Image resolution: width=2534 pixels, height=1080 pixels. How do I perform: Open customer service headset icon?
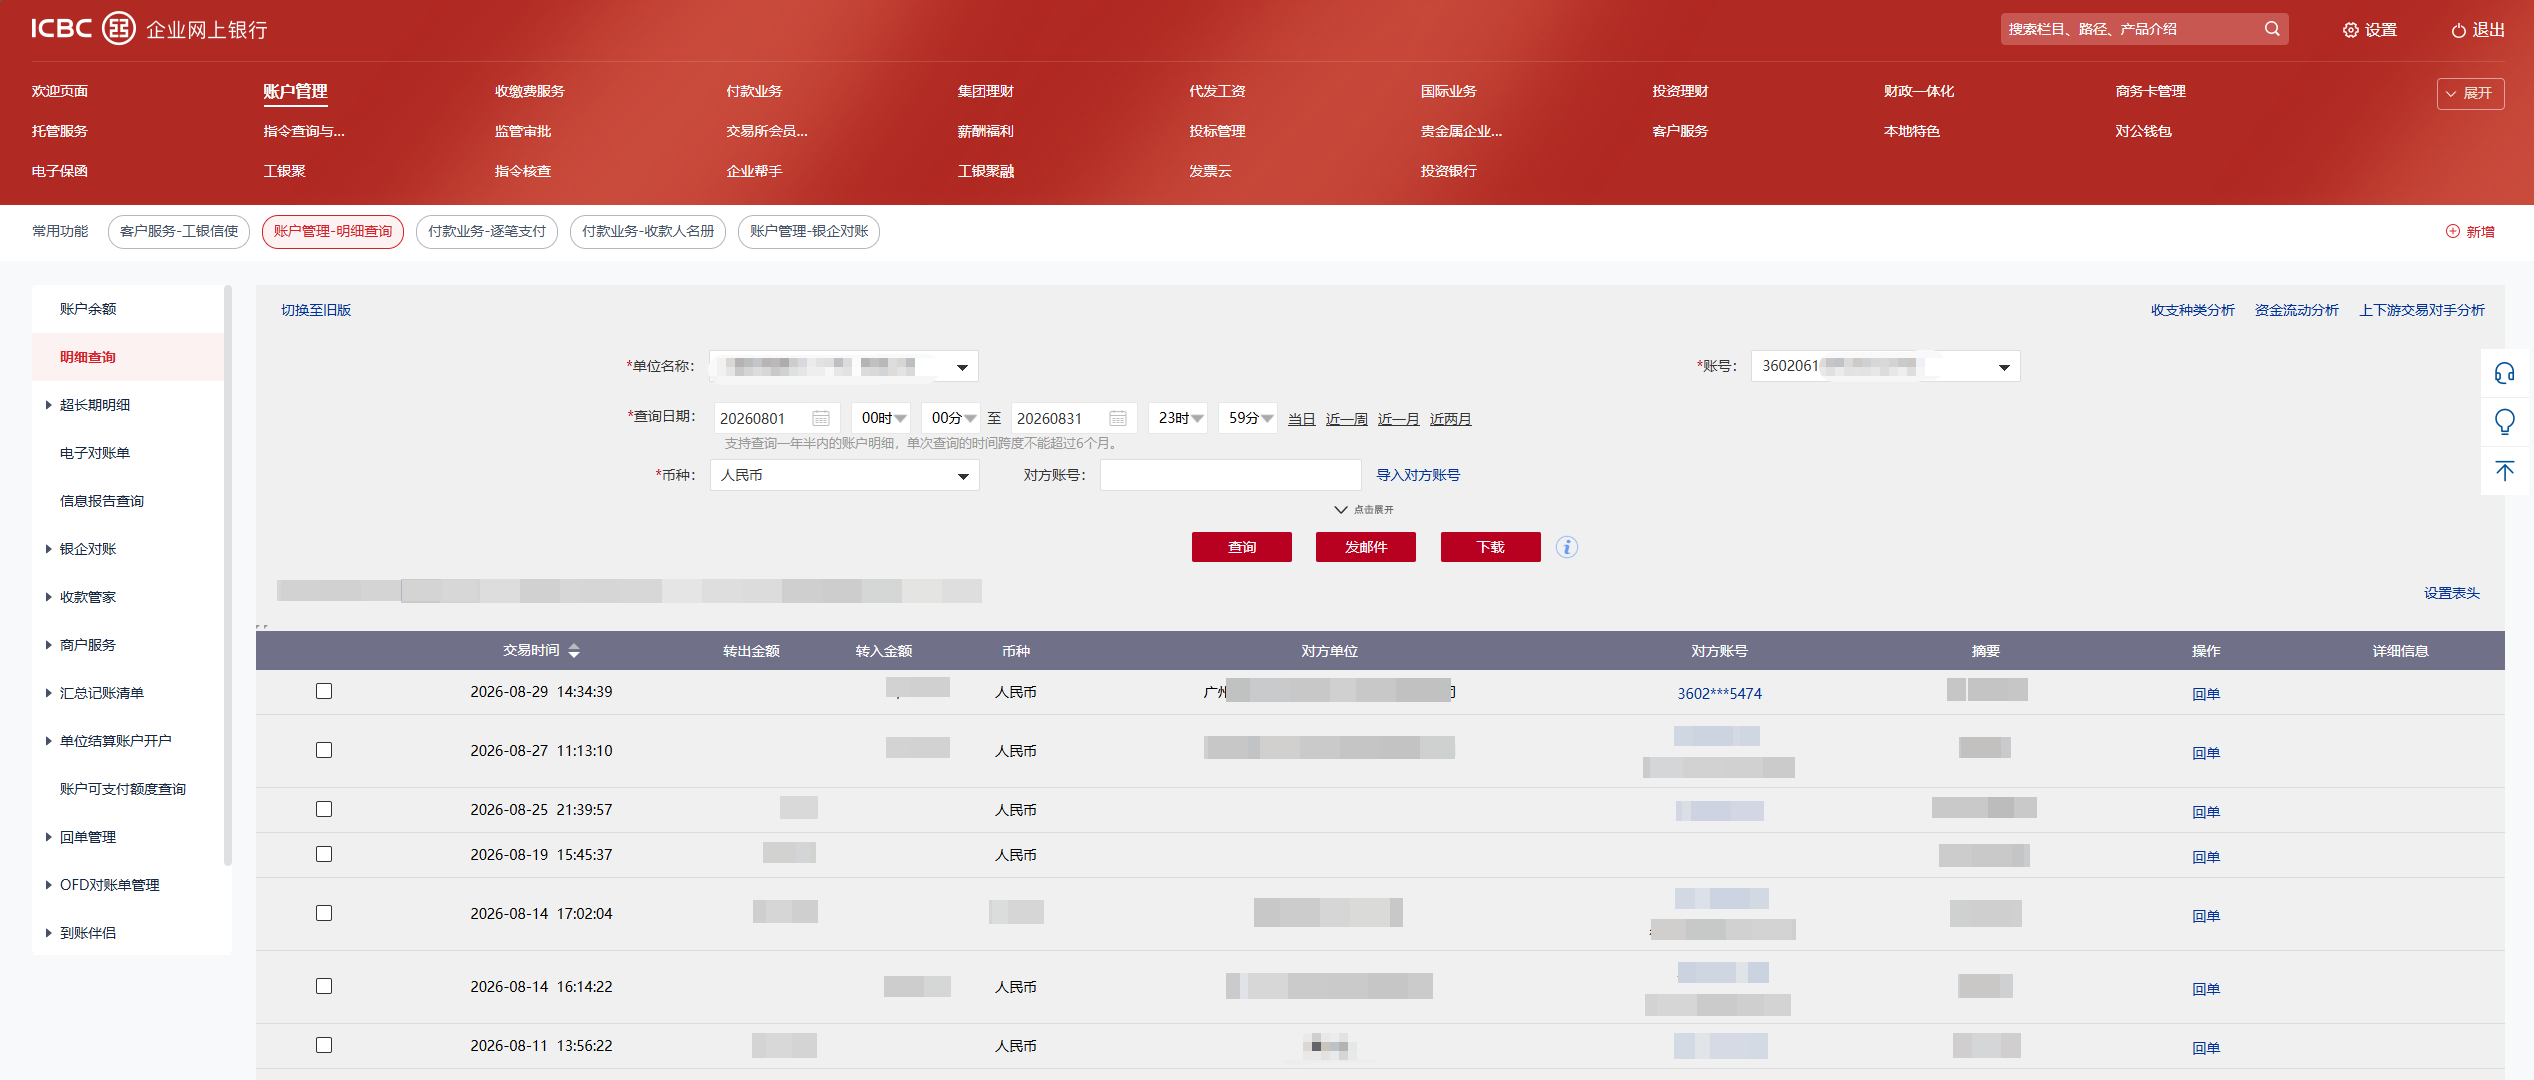point(2505,373)
